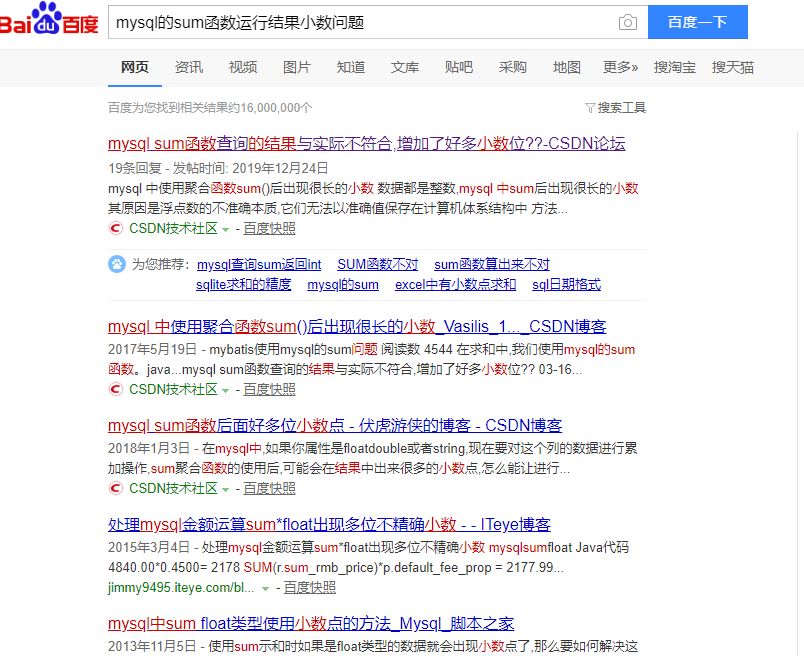Open 百度快照 of first CSDN论坛 result

(269, 228)
